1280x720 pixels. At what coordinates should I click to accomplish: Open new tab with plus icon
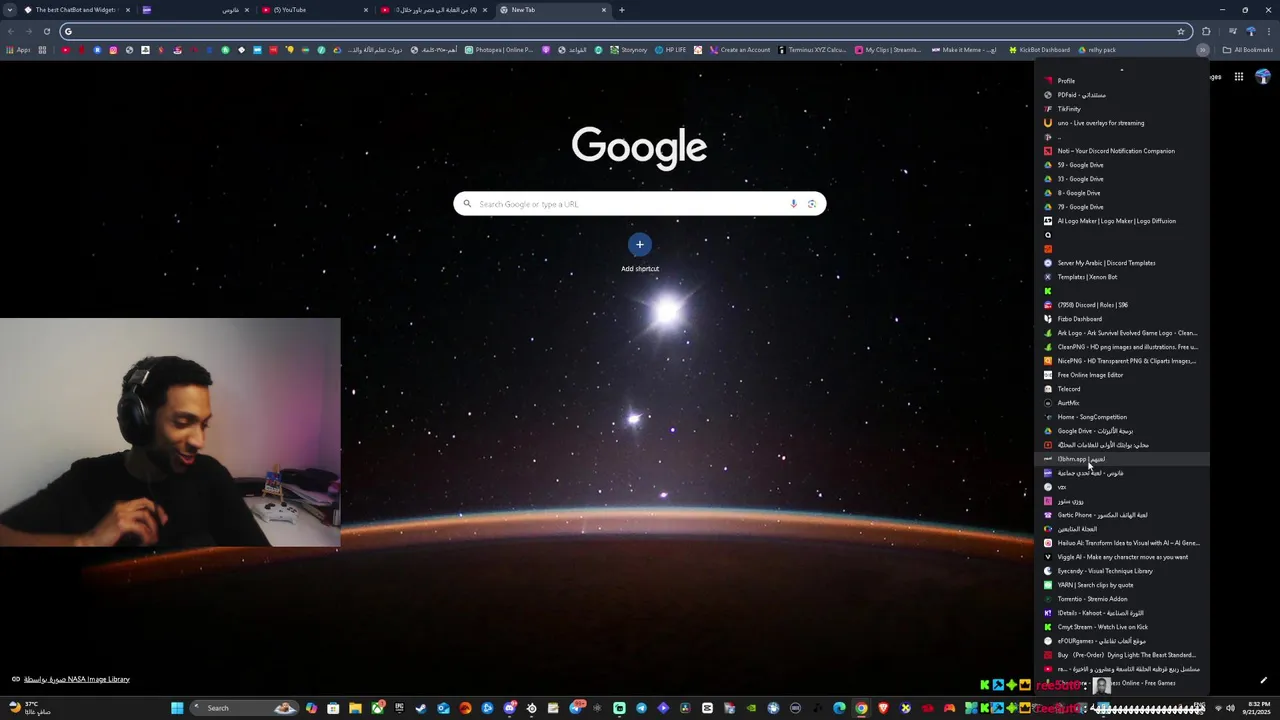pos(622,10)
